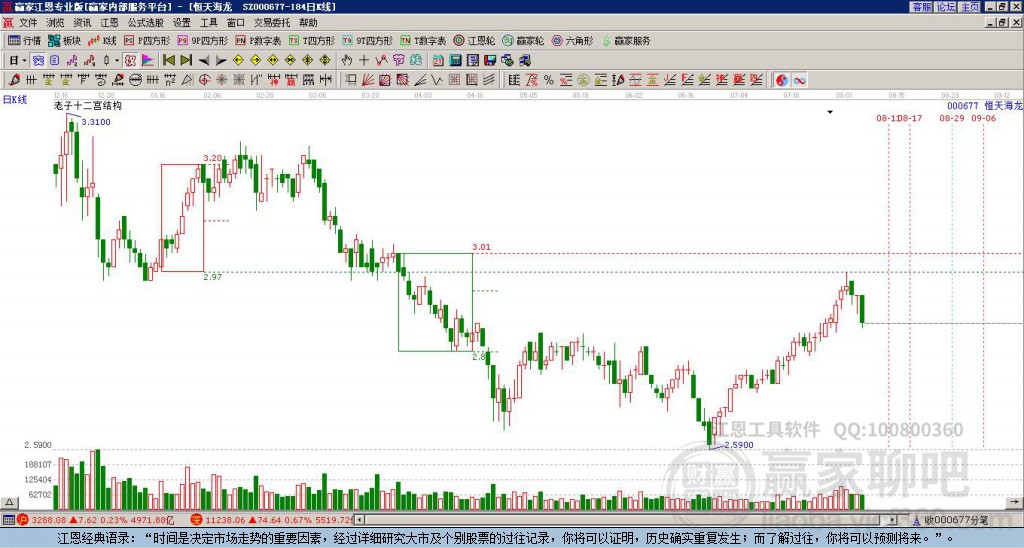
Task: Open the 9T四方形 tool
Action: click(368, 40)
